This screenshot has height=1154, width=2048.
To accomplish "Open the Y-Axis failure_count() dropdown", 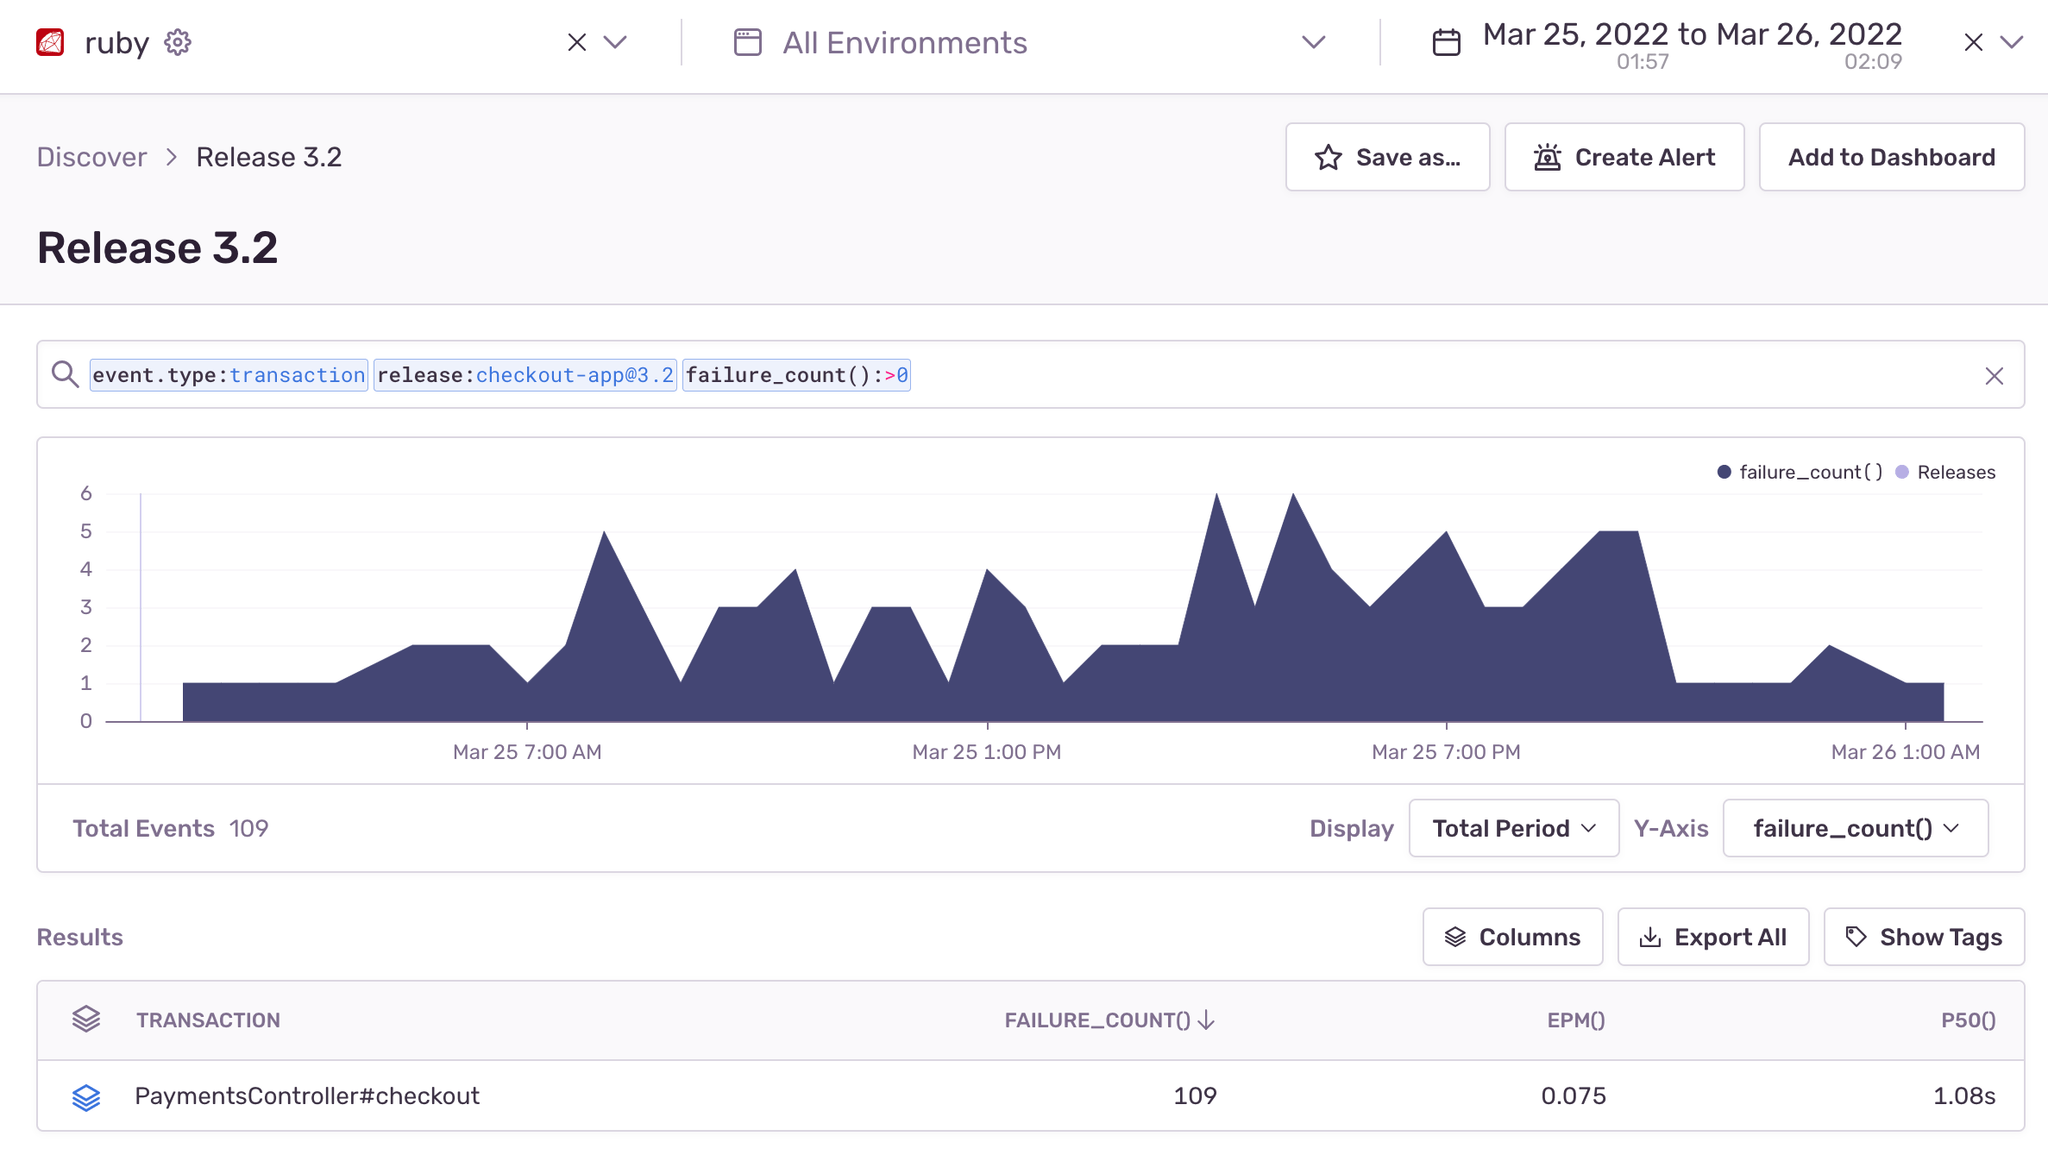I will [x=1854, y=828].
